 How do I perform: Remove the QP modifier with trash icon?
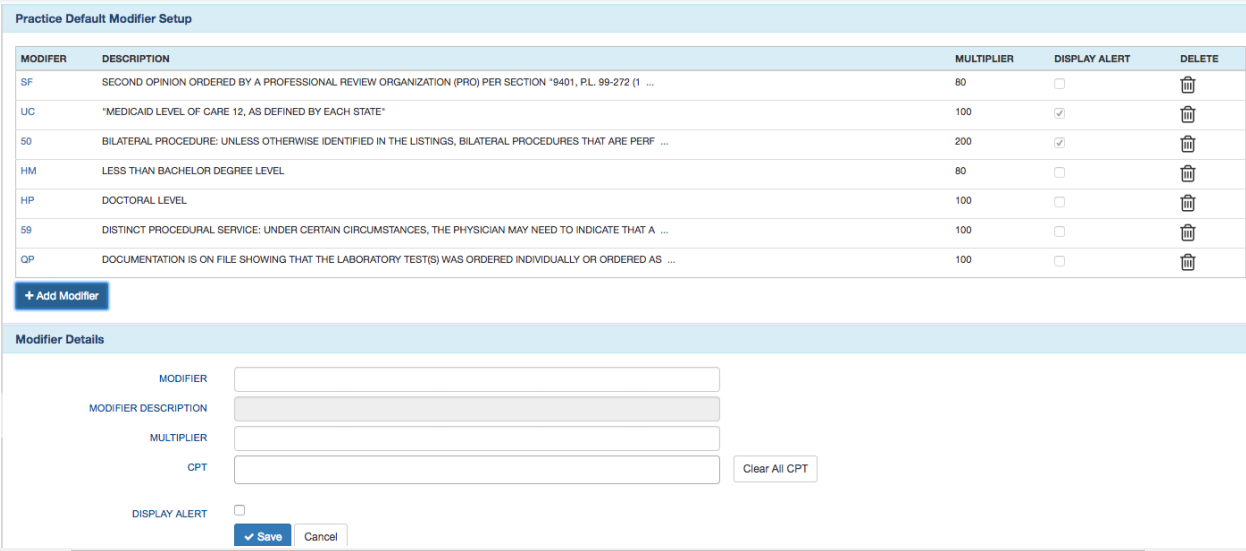pos(1187,262)
